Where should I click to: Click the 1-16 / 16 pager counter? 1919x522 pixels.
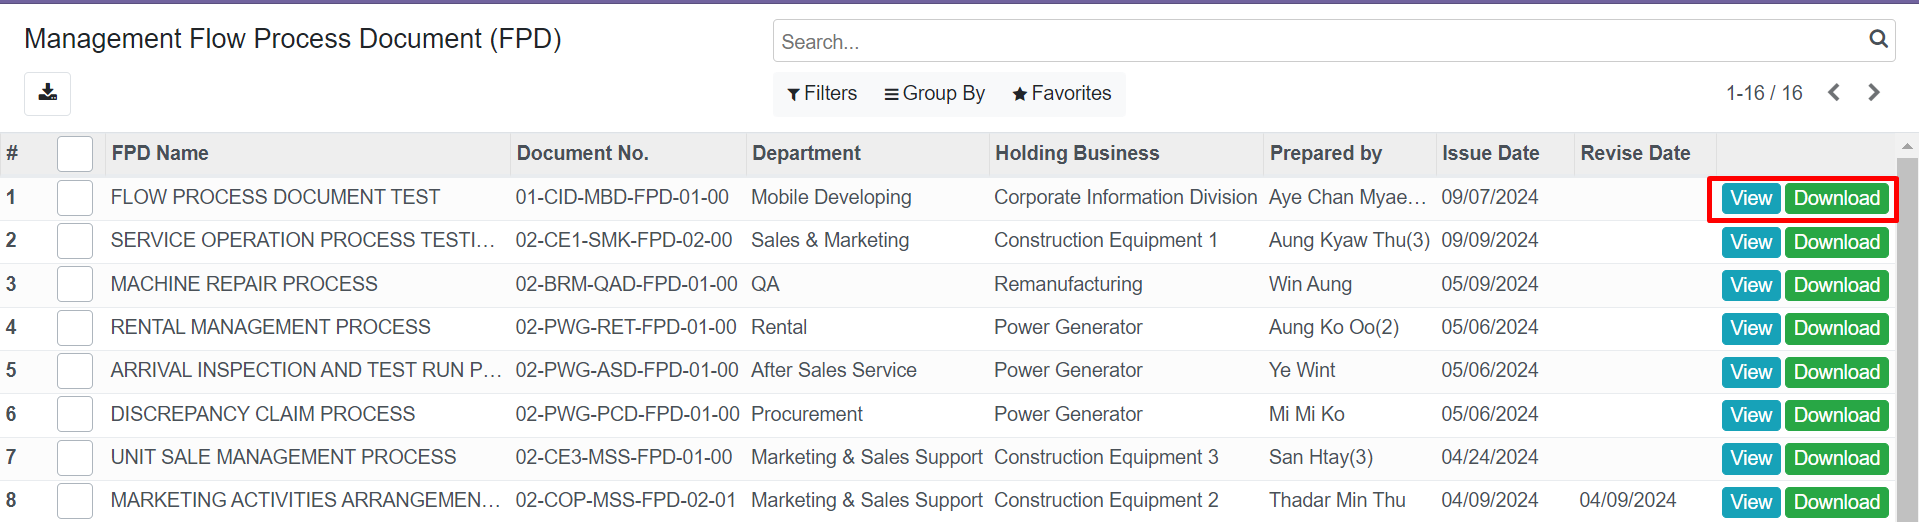coord(1764,93)
